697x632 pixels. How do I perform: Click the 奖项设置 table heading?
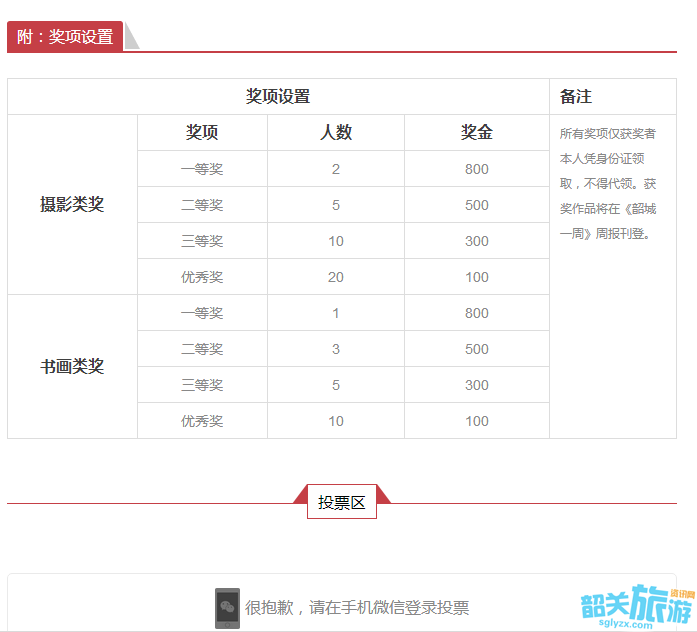click(x=278, y=96)
